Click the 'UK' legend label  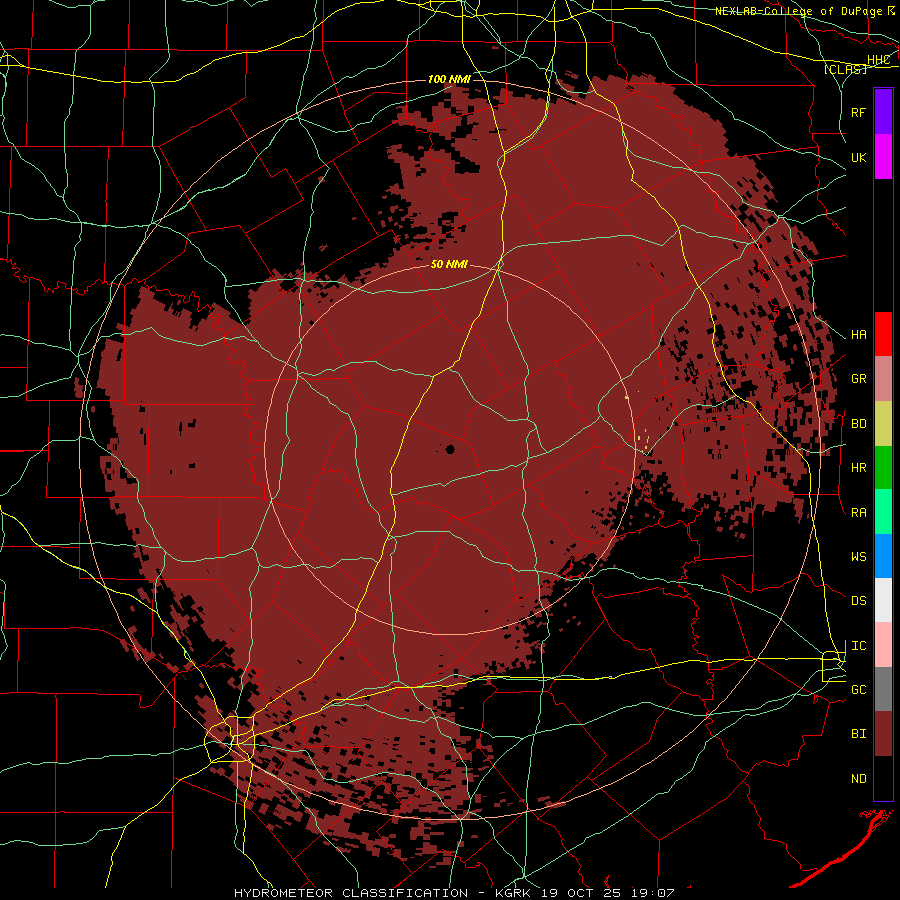click(x=859, y=157)
